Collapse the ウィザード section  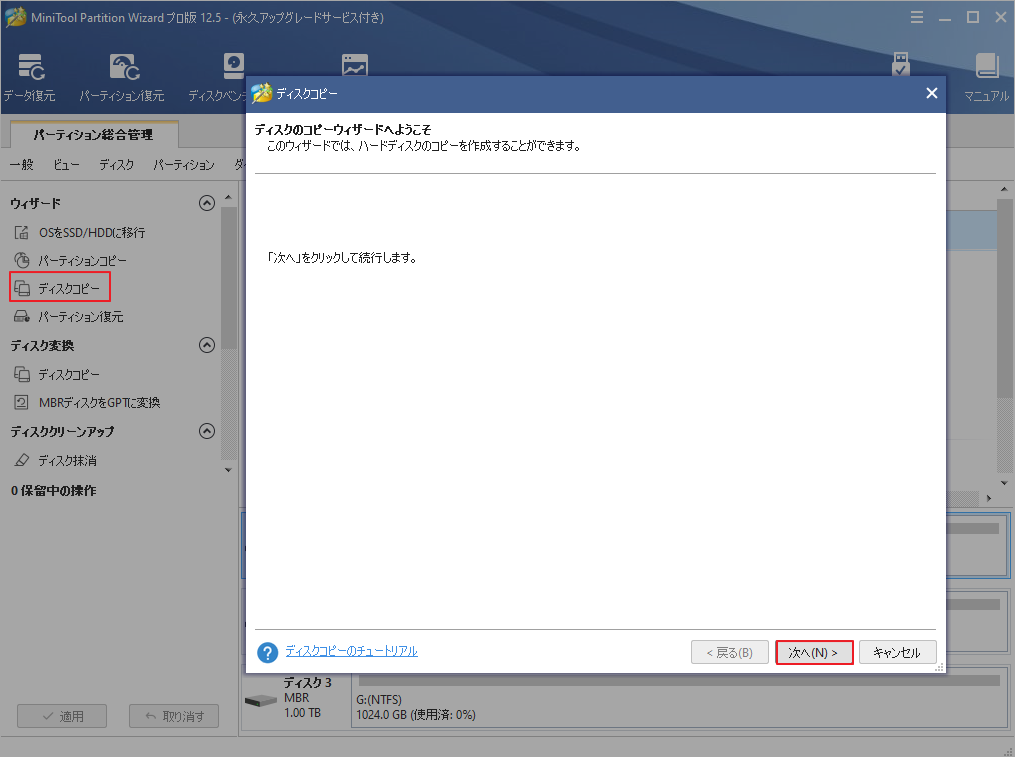(207, 202)
